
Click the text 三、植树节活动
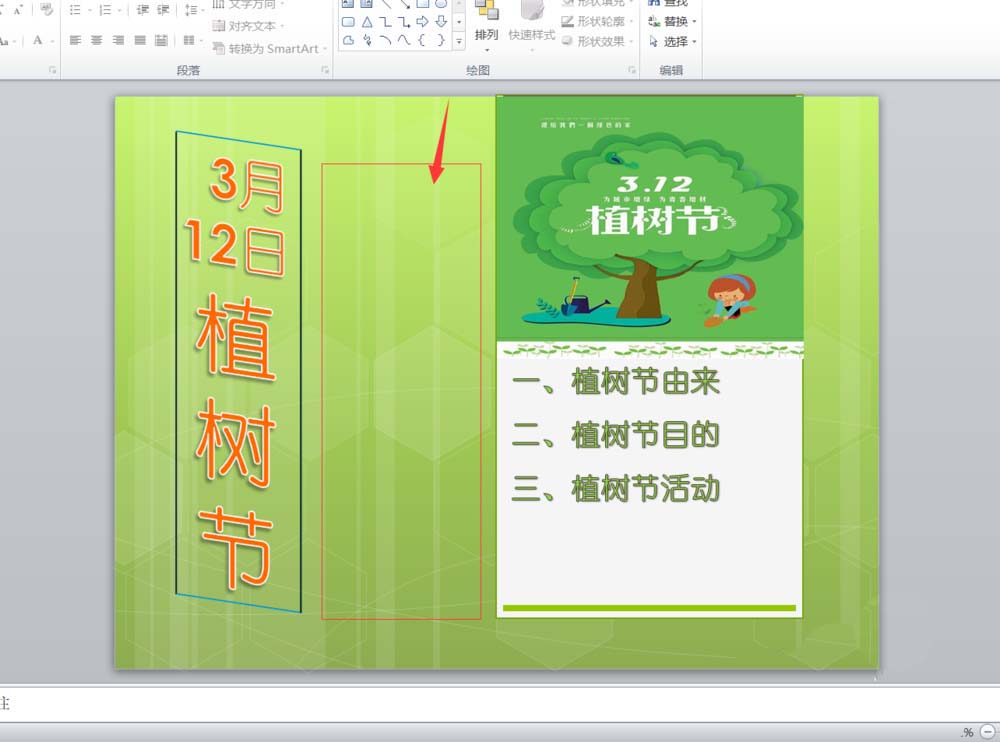[x=616, y=489]
